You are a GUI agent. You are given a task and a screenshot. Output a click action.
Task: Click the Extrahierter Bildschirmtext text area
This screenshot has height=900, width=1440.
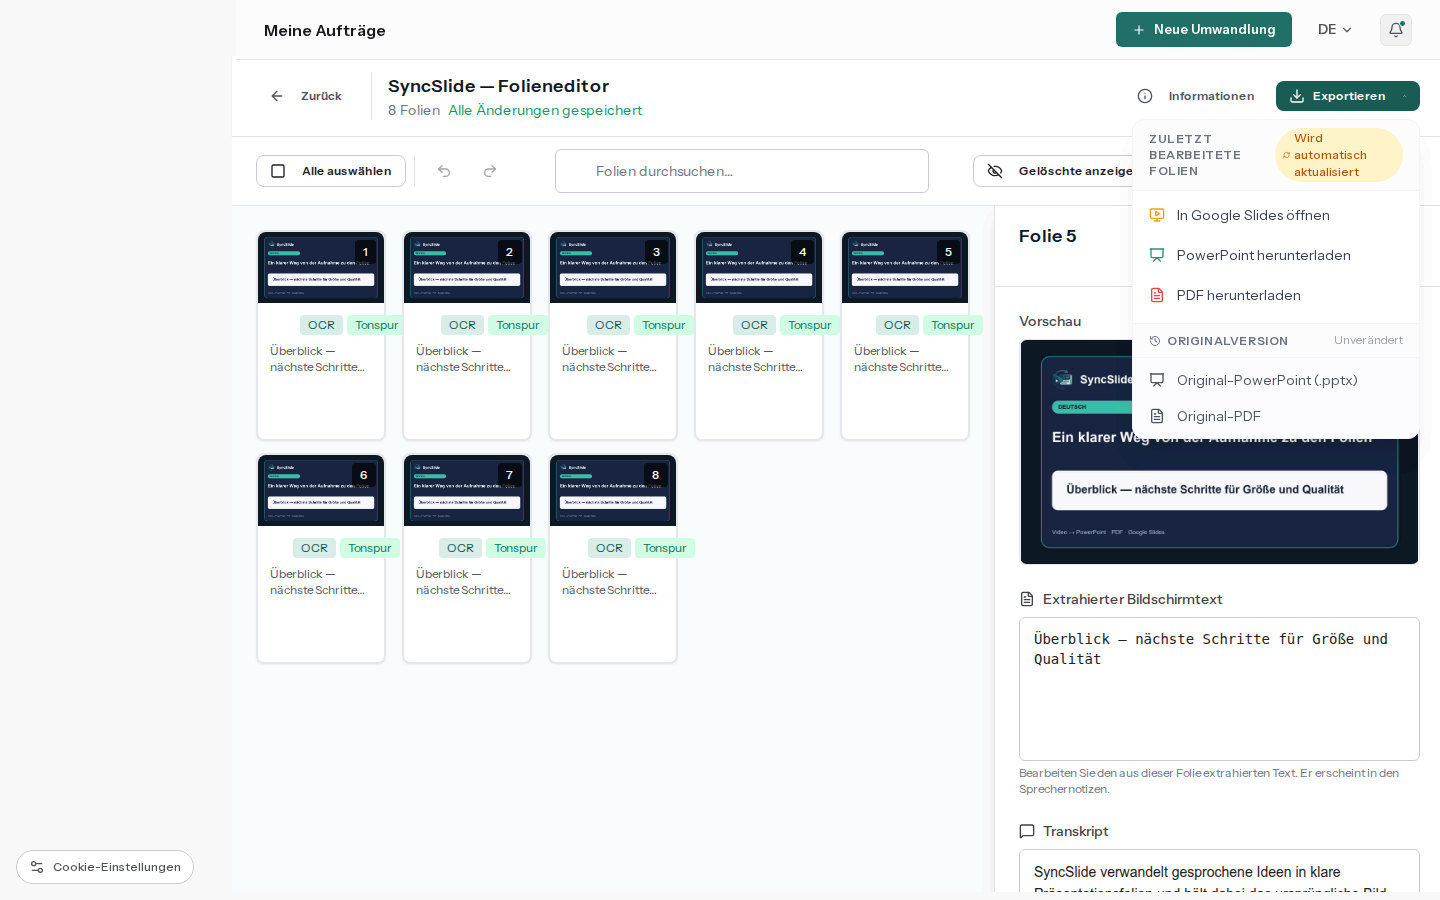tap(1219, 689)
